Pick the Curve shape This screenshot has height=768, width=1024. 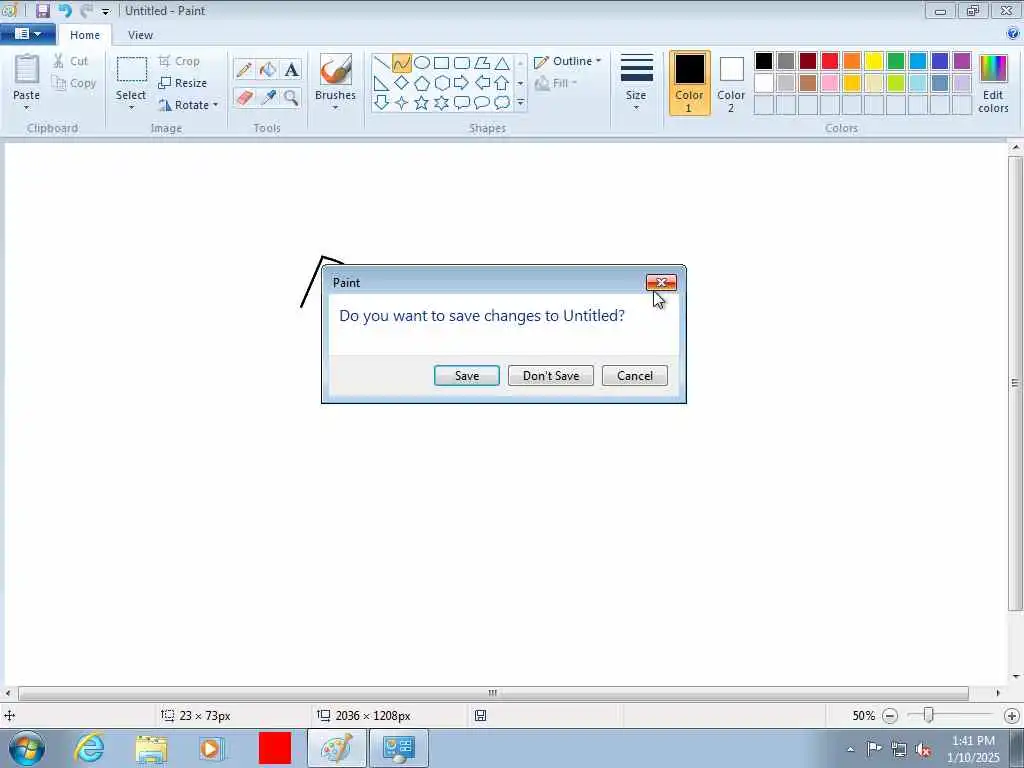click(402, 63)
